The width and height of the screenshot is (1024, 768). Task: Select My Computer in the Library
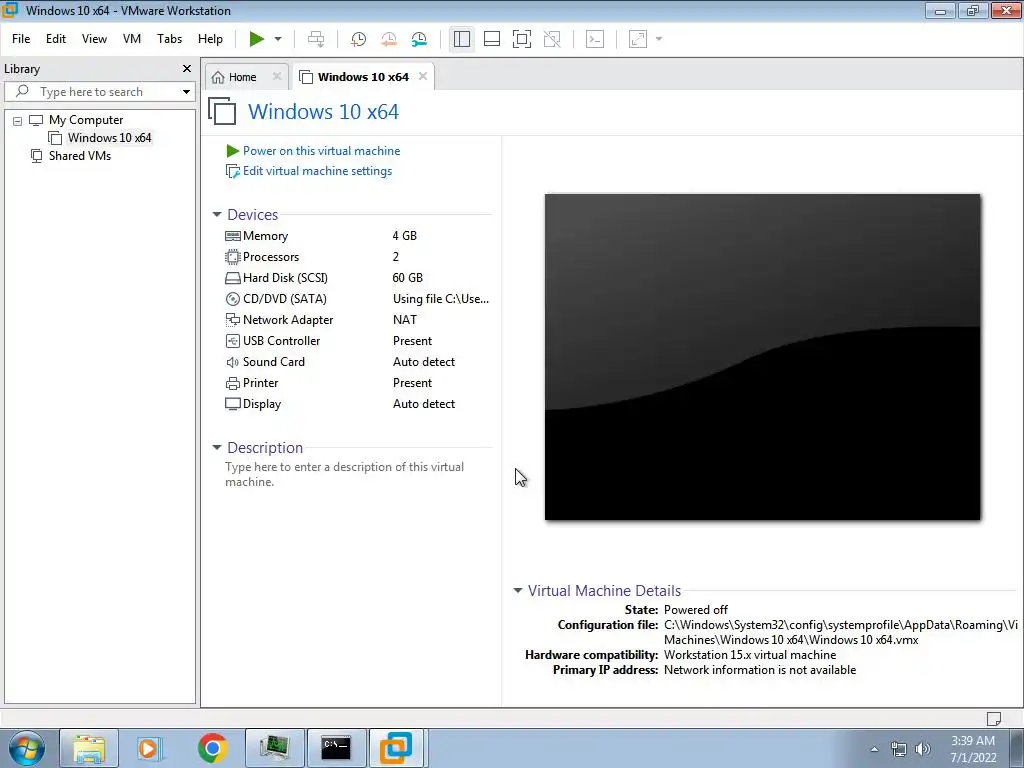point(86,120)
